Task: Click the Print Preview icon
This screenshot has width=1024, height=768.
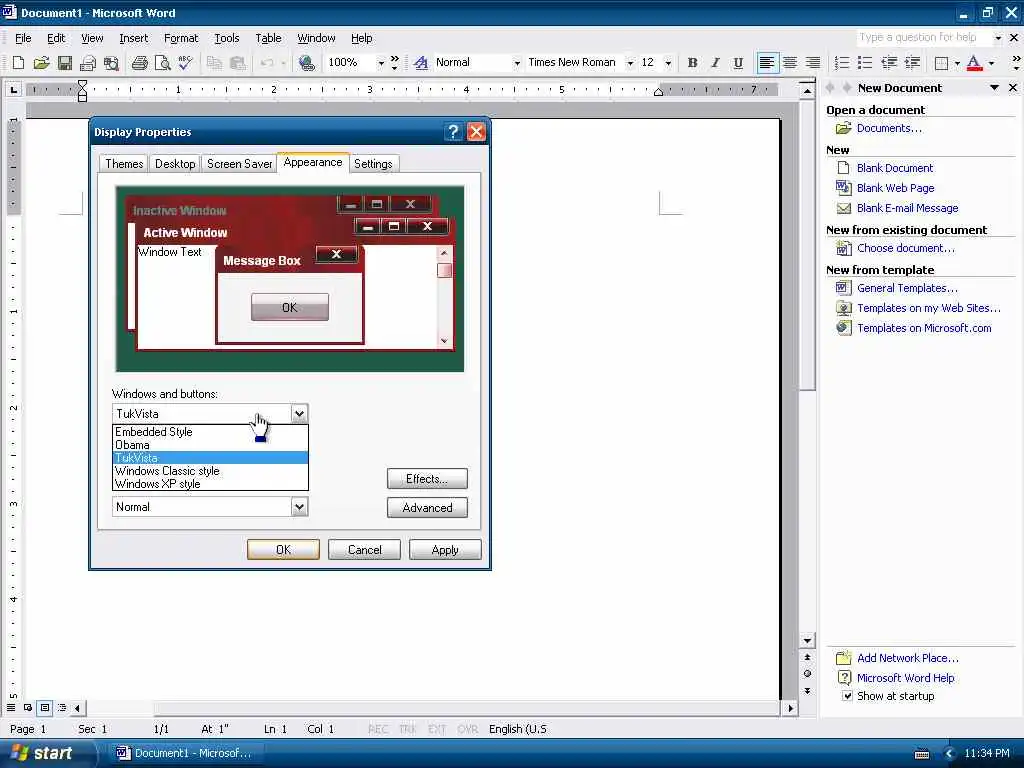Action: [x=162, y=63]
